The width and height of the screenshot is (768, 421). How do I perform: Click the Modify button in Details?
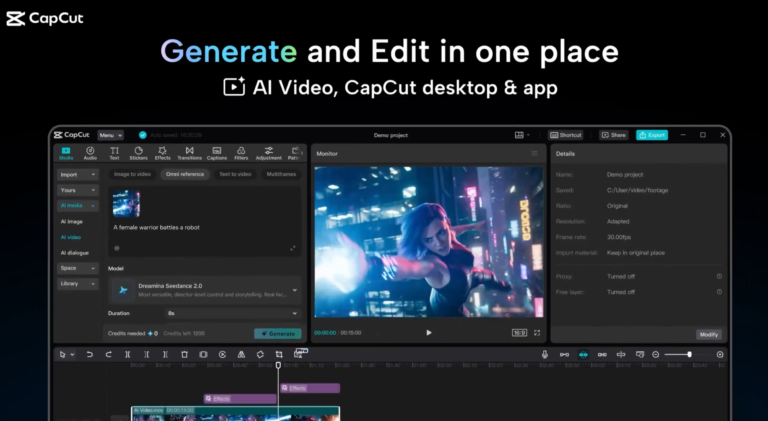(709, 334)
